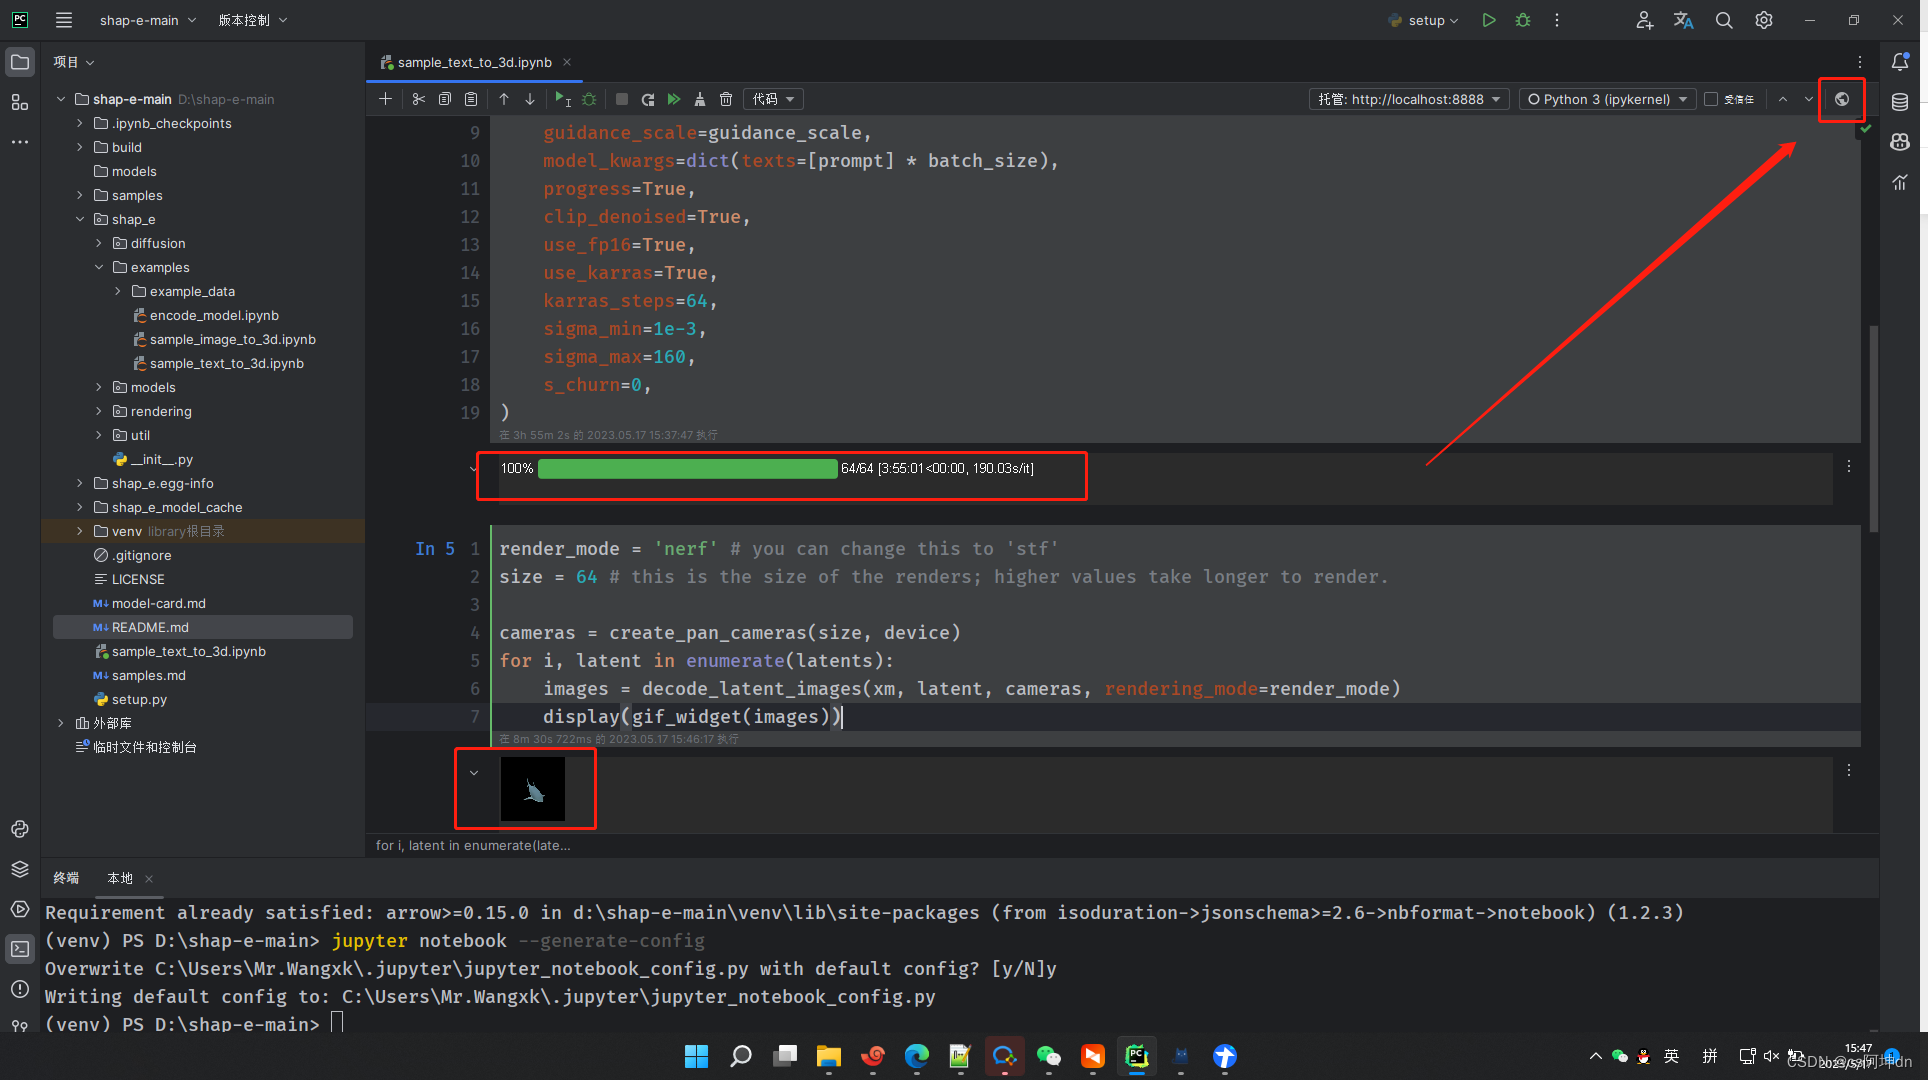The image size is (1928, 1080).
Task: Restart the kernel
Action: coord(648,99)
